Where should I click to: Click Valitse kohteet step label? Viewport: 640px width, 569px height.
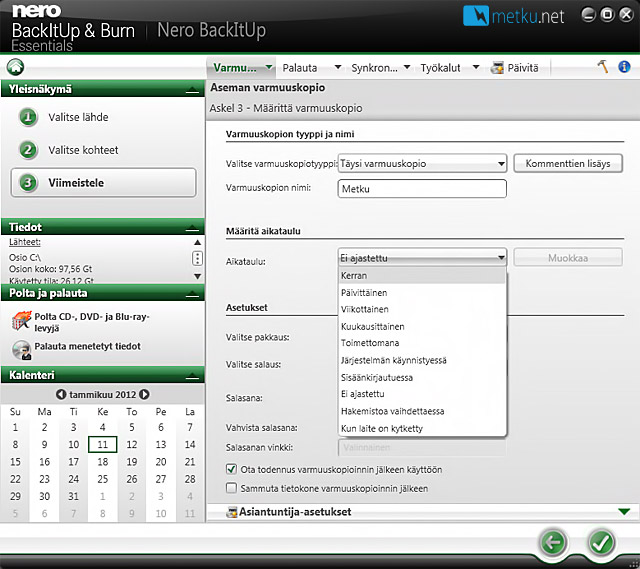coord(83,150)
